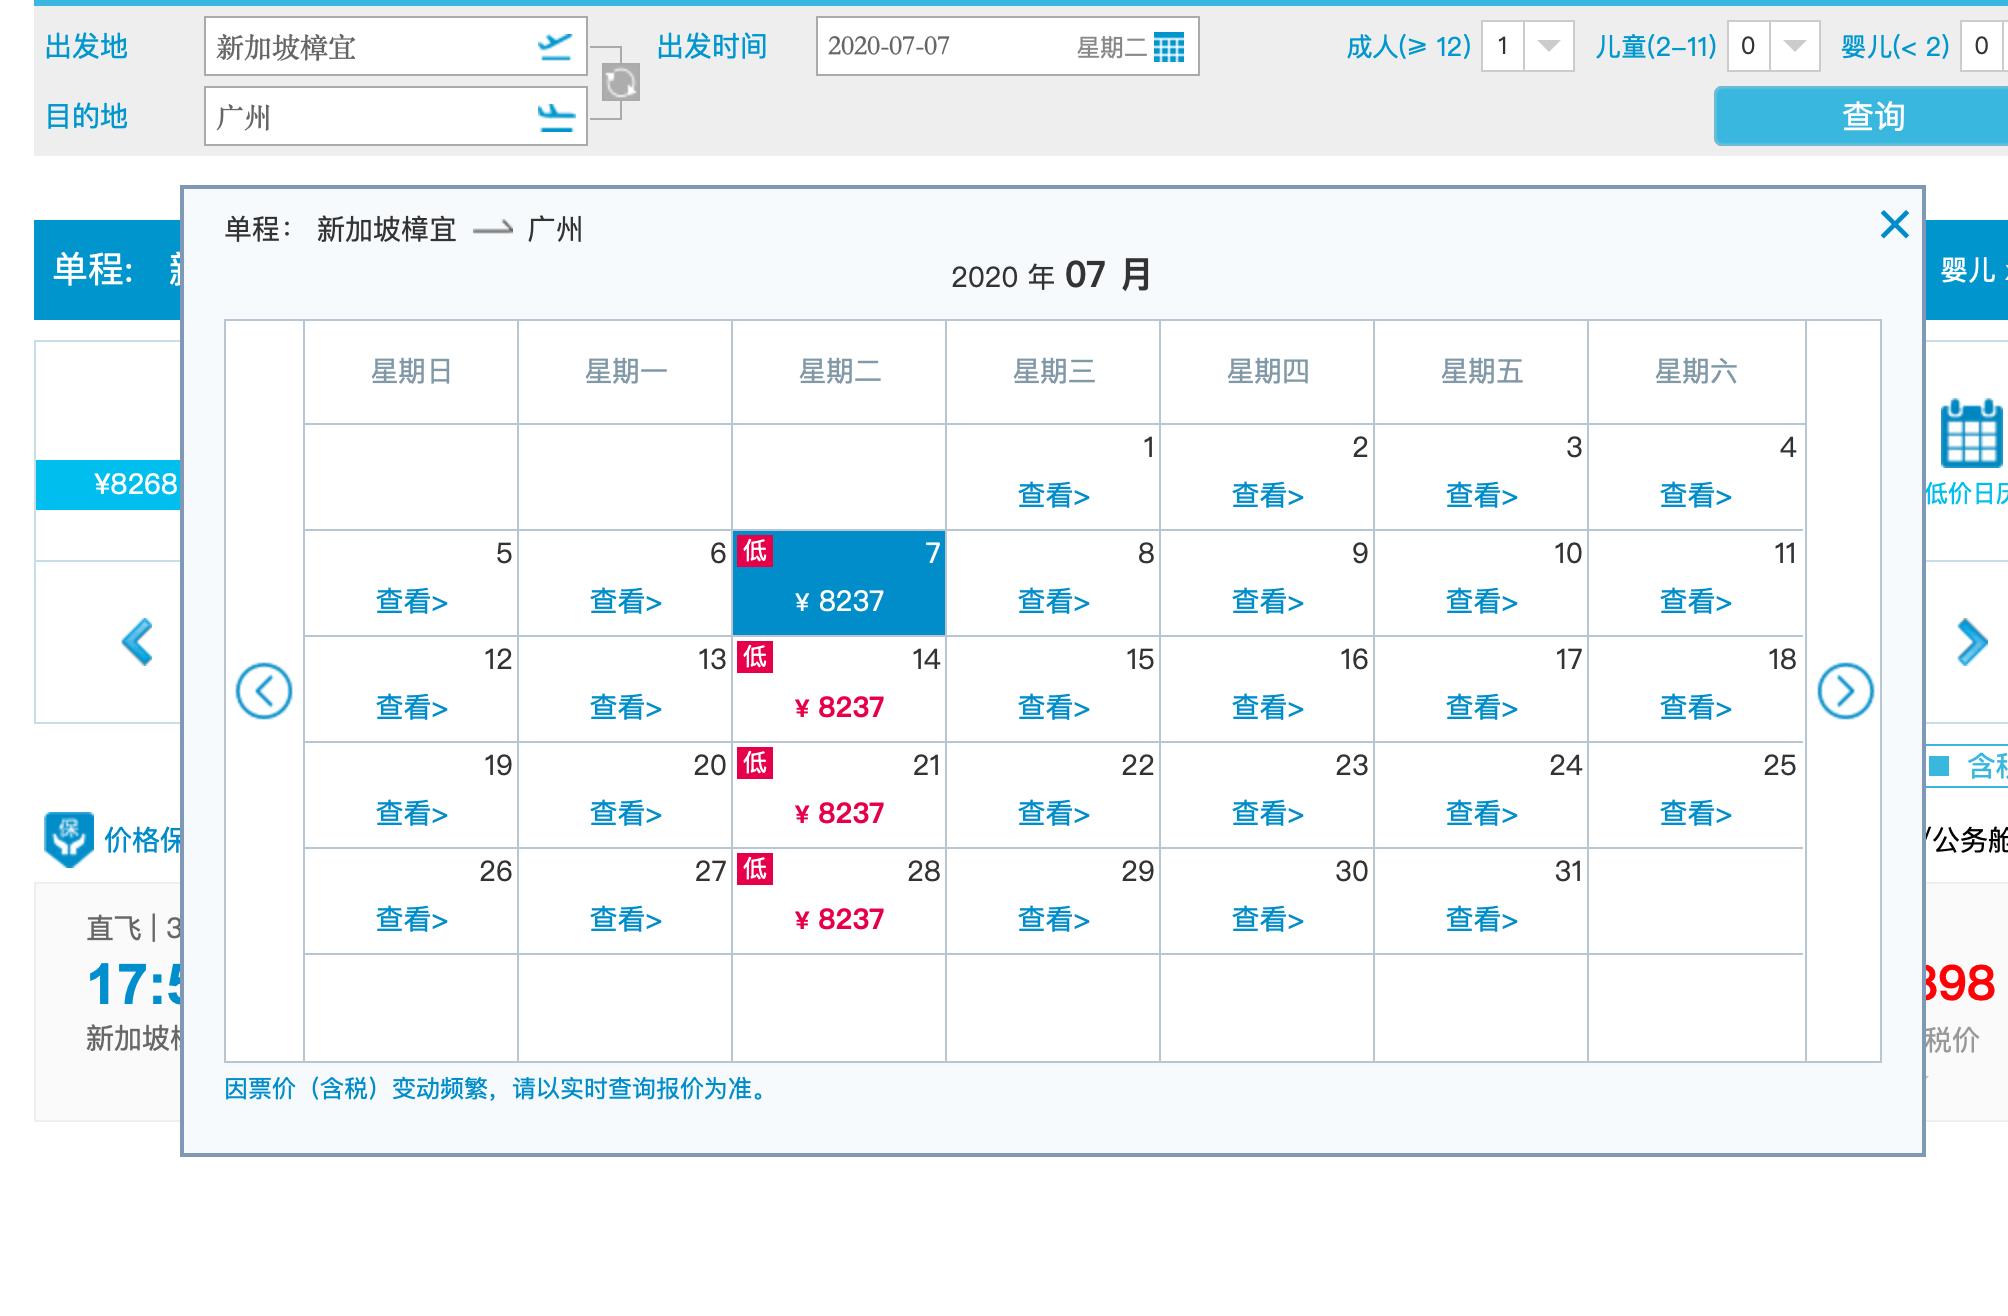Image resolution: width=2008 pixels, height=1316 pixels.
Task: Click the price guarantee shield icon
Action: coord(69,838)
